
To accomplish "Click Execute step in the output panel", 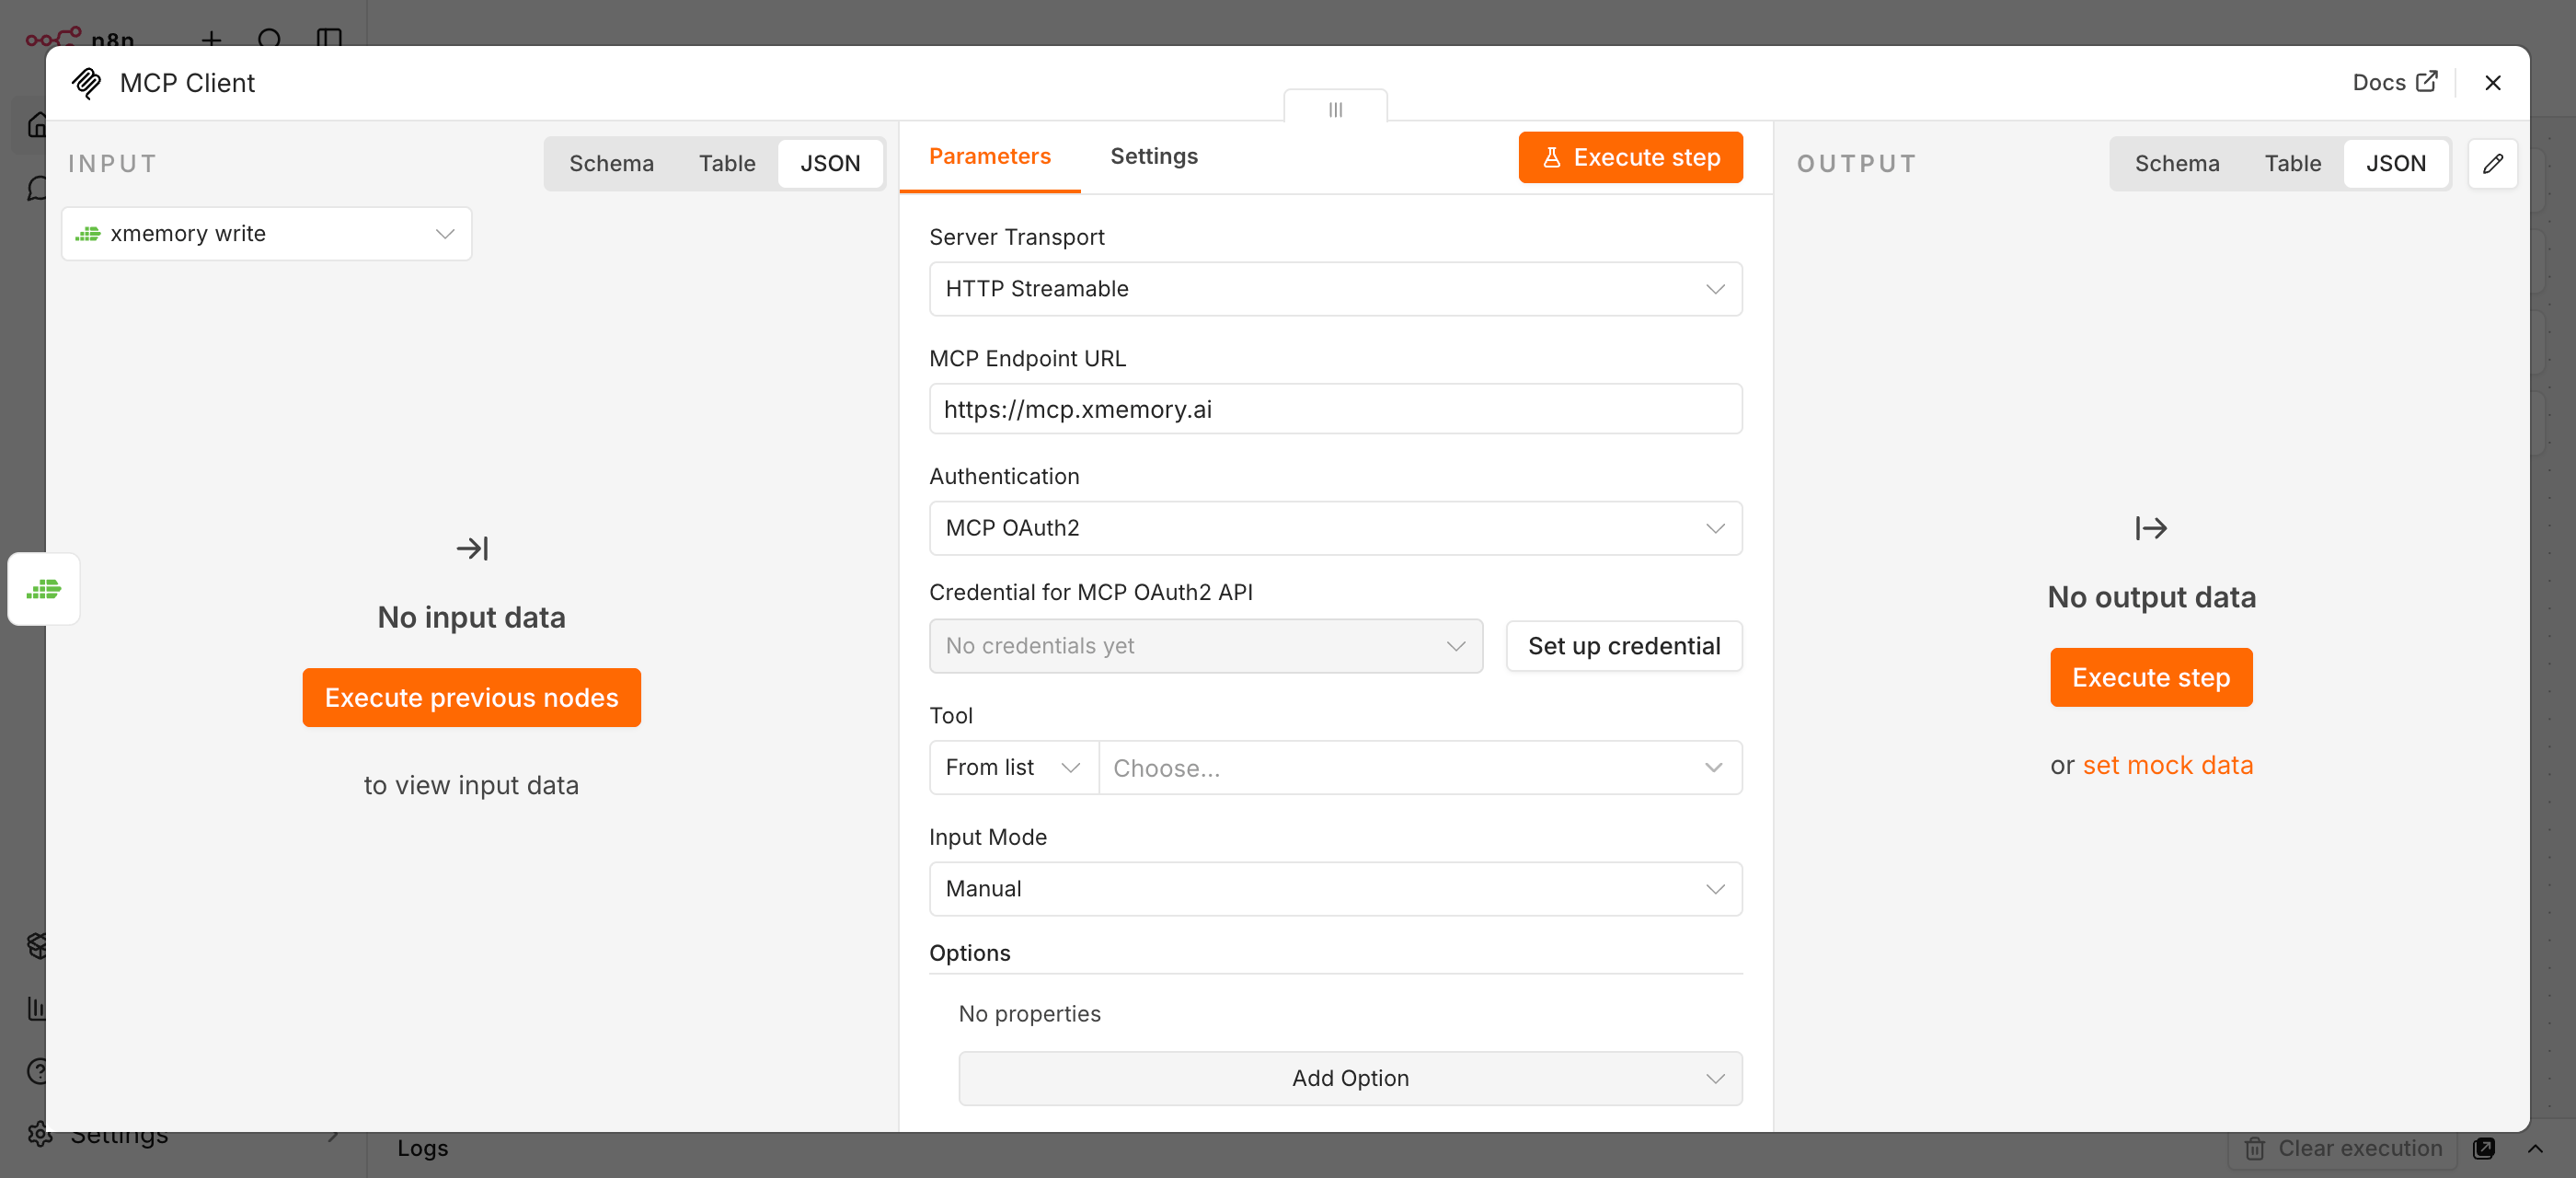I will (x=2150, y=677).
